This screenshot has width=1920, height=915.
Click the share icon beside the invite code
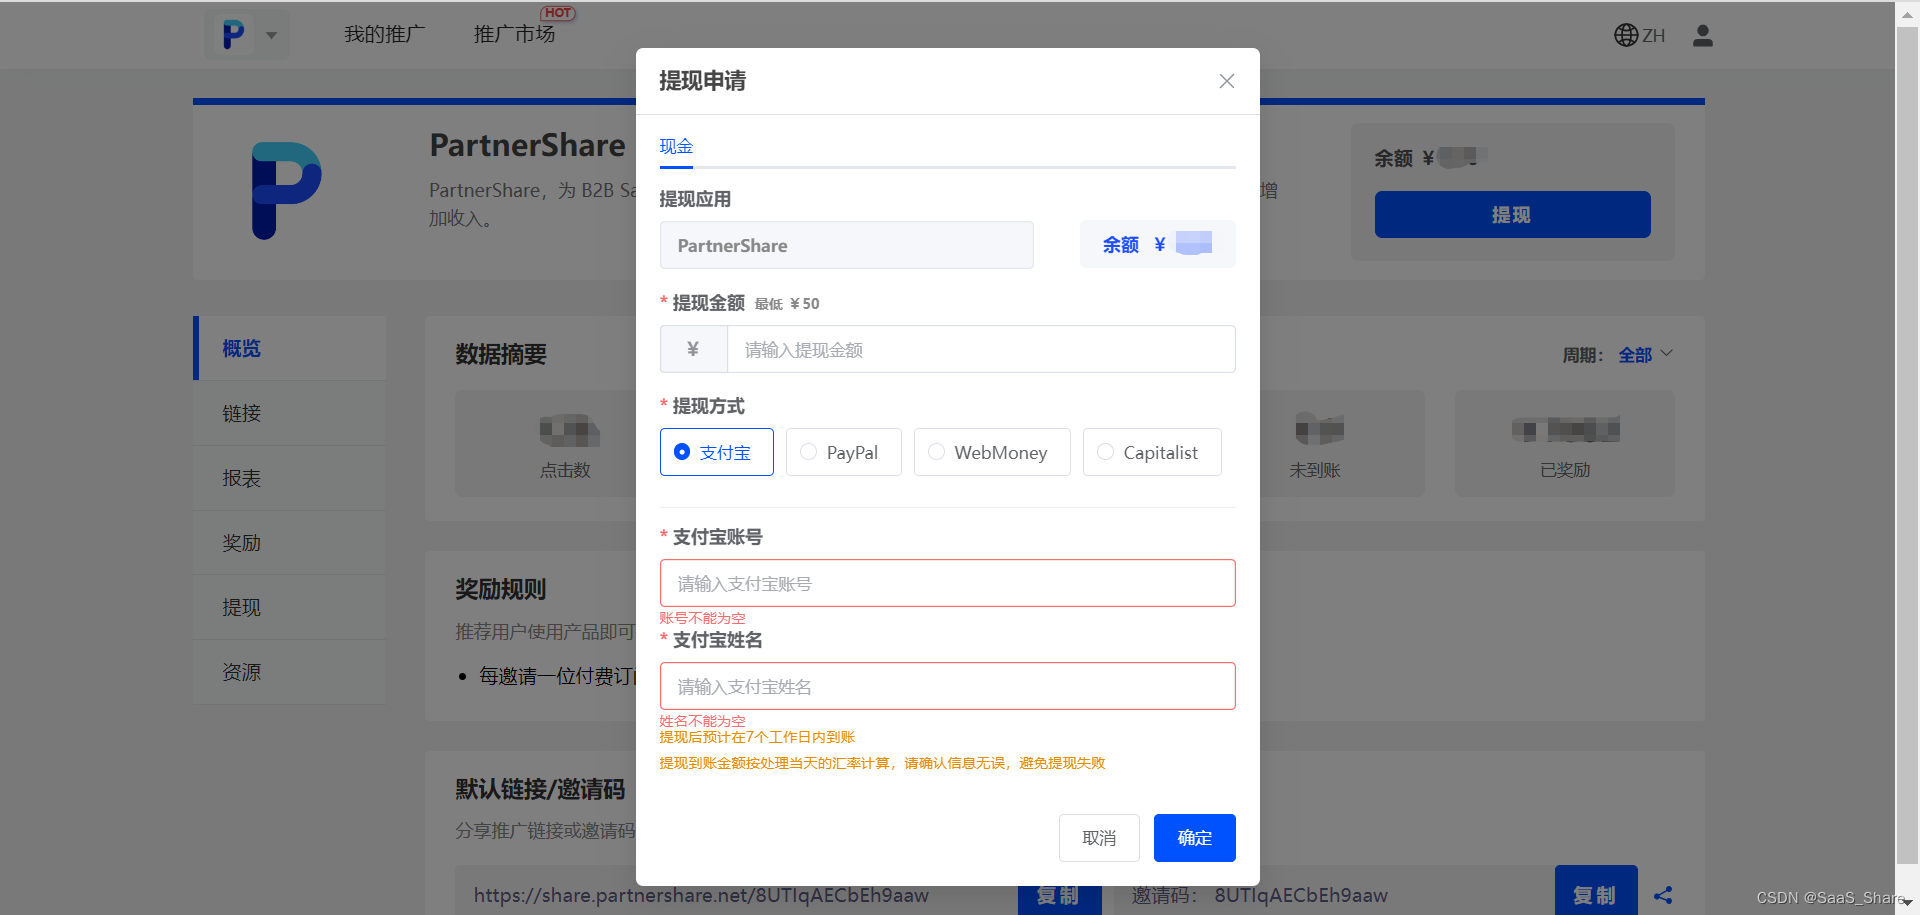point(1663,895)
